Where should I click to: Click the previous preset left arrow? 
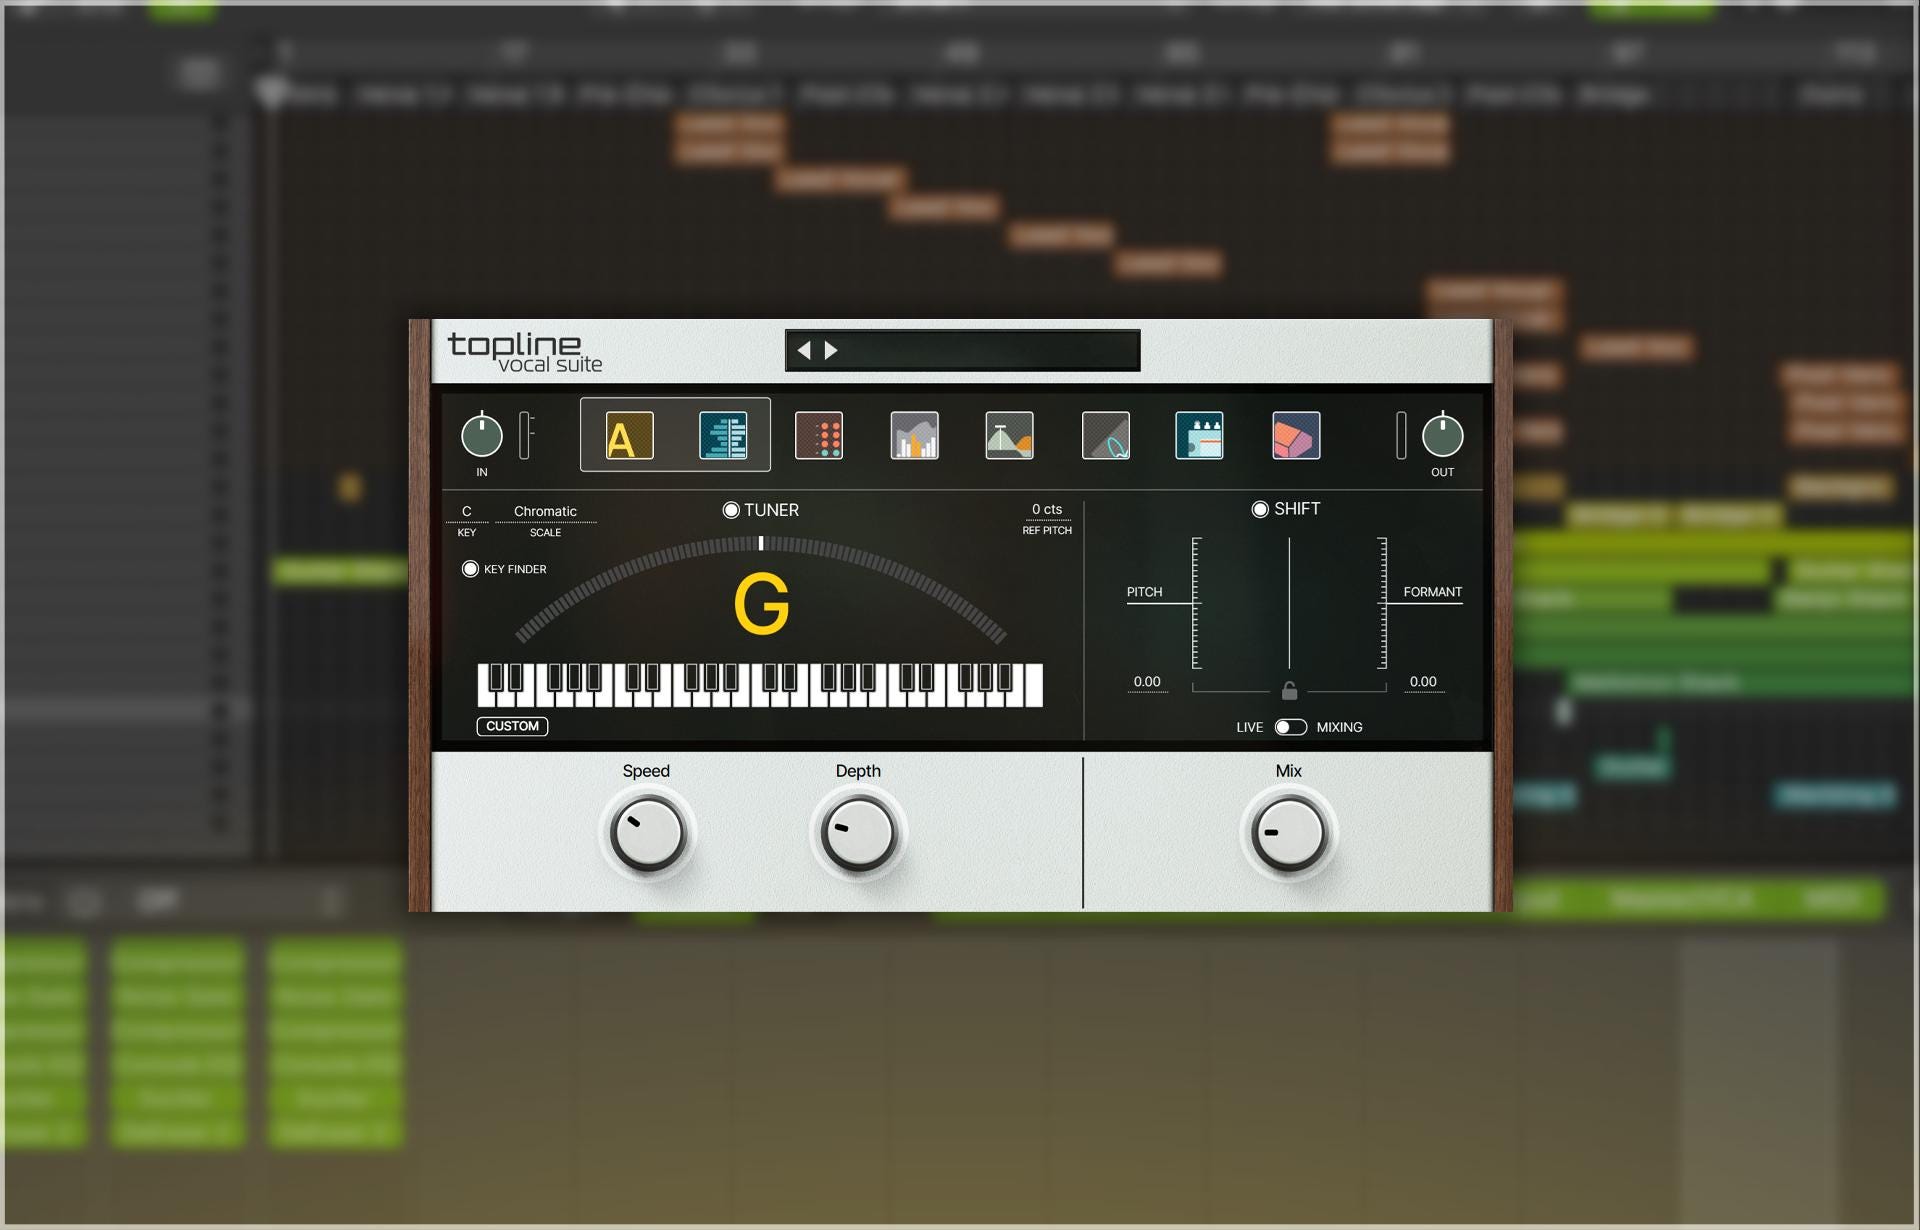tap(804, 350)
